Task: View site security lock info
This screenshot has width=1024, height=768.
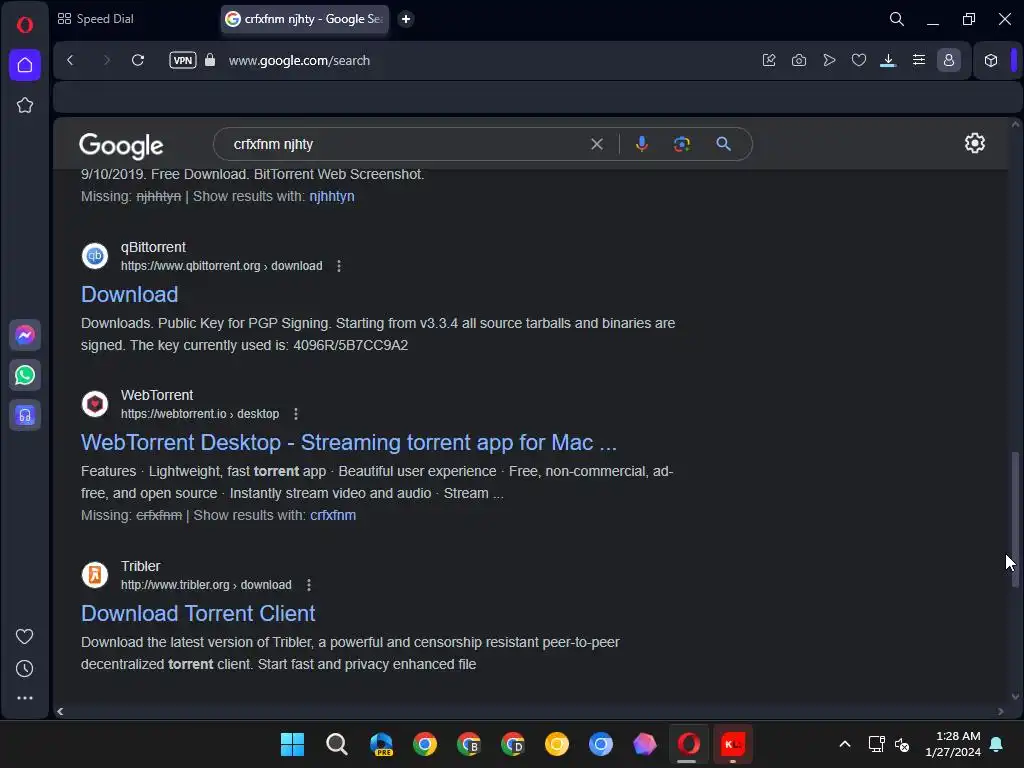Action: pos(210,60)
